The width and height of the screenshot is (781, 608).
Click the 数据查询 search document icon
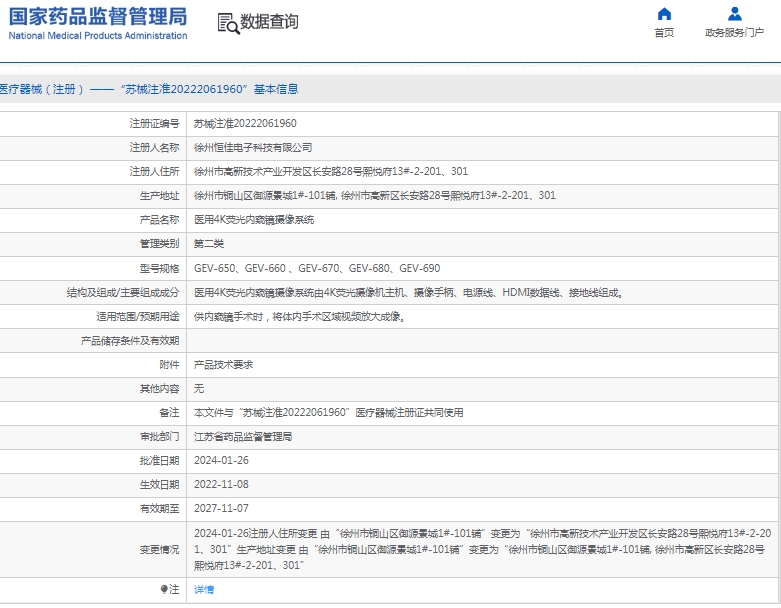pos(229,23)
